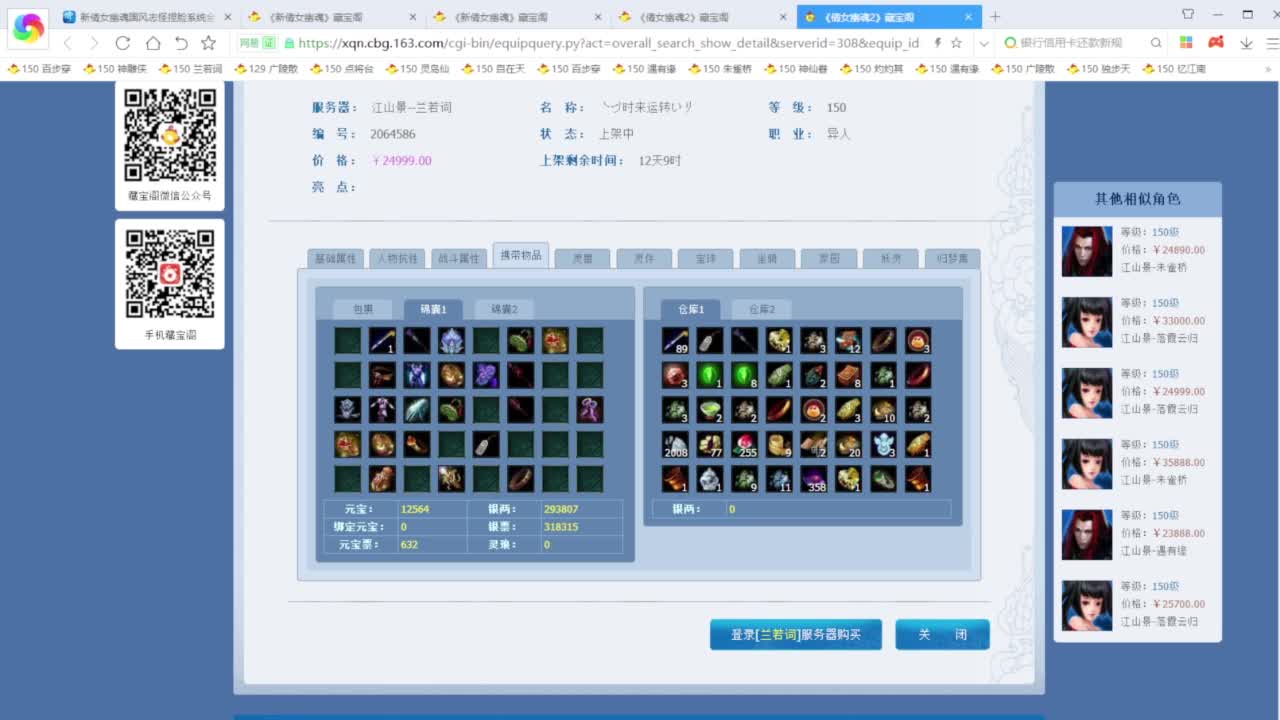Click the staff item stacked 89 in 仓库1
This screenshot has height=720, width=1280.
point(675,341)
